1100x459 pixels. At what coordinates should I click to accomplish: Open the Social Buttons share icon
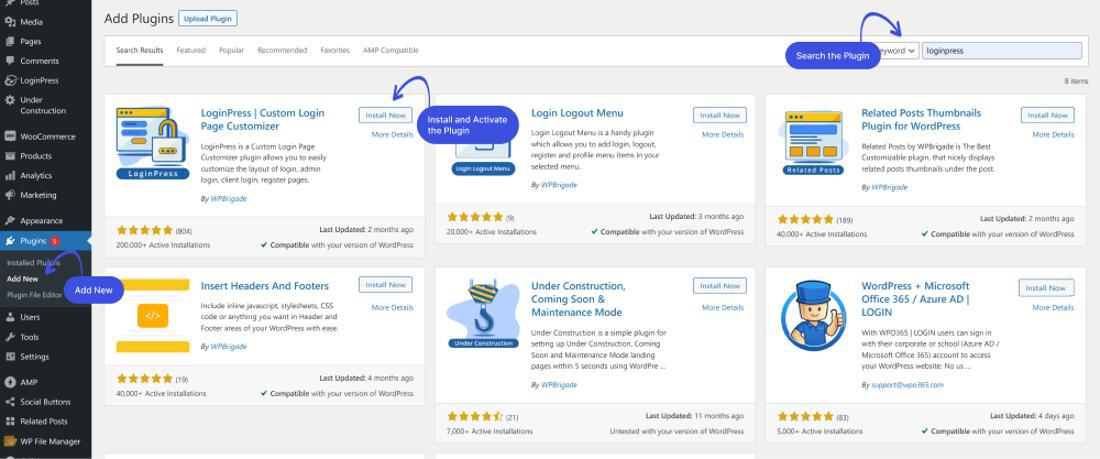point(10,402)
